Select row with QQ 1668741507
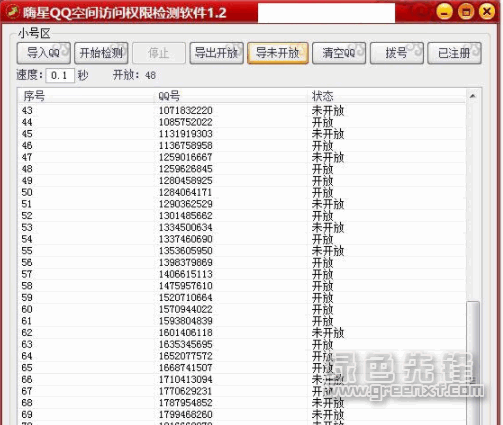 click(x=242, y=368)
